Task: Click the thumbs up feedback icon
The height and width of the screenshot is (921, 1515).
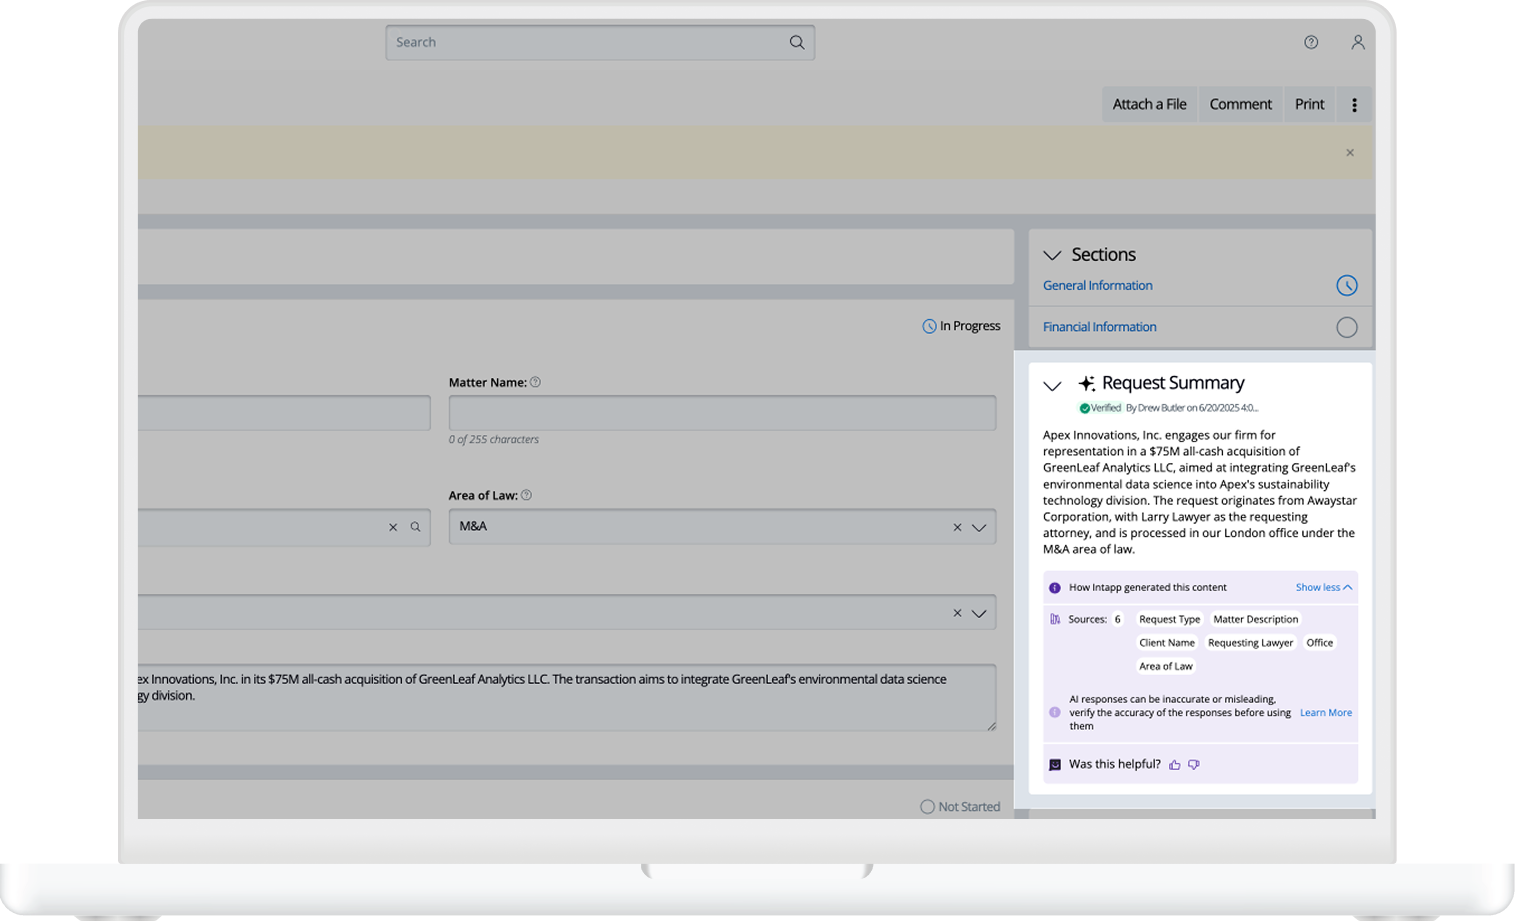Action: tap(1175, 765)
